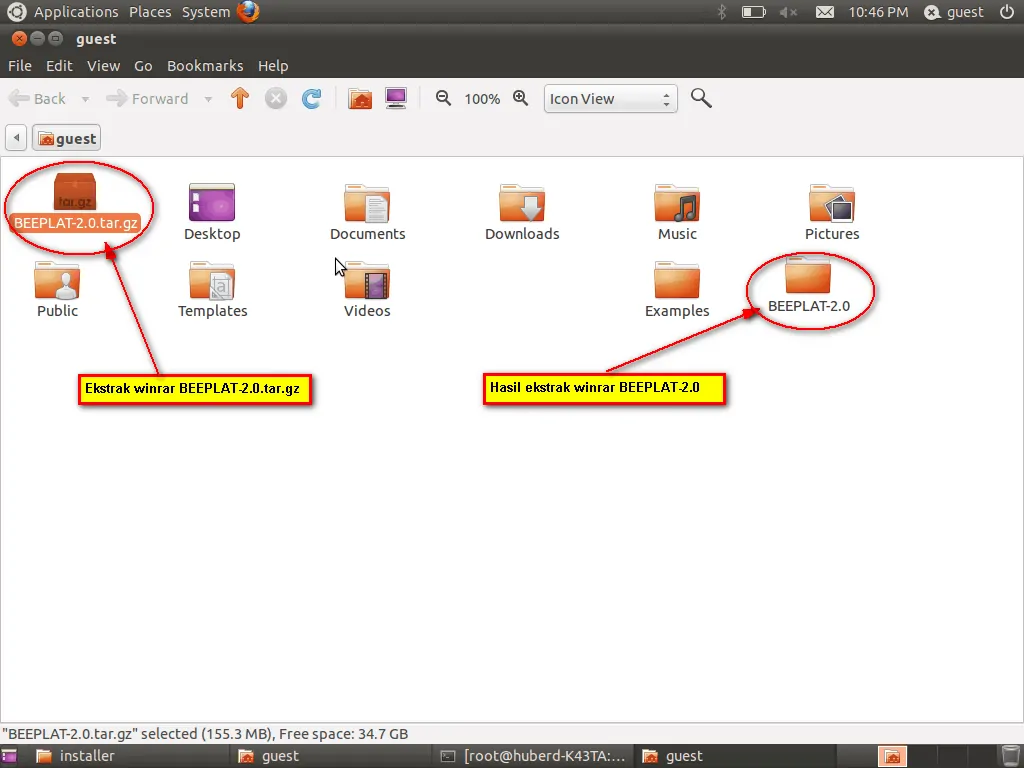Open Trash applet in bottom panel
The height and width of the screenshot is (768, 1024).
point(1010,756)
